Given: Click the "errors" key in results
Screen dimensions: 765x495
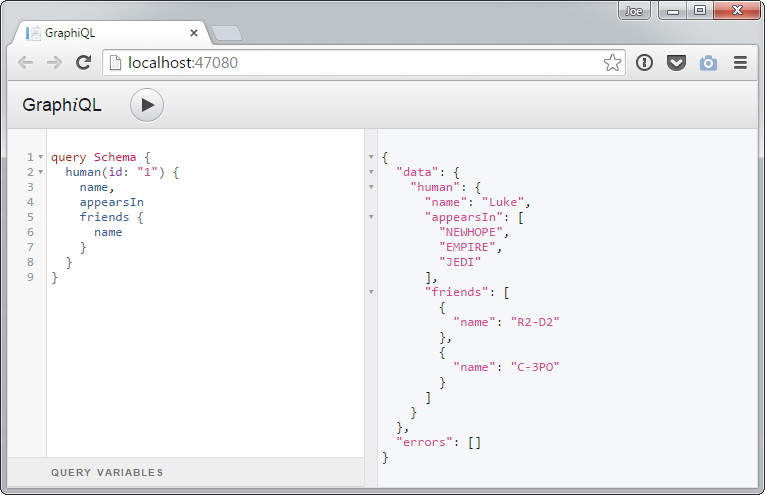Looking at the screenshot, I should [424, 442].
